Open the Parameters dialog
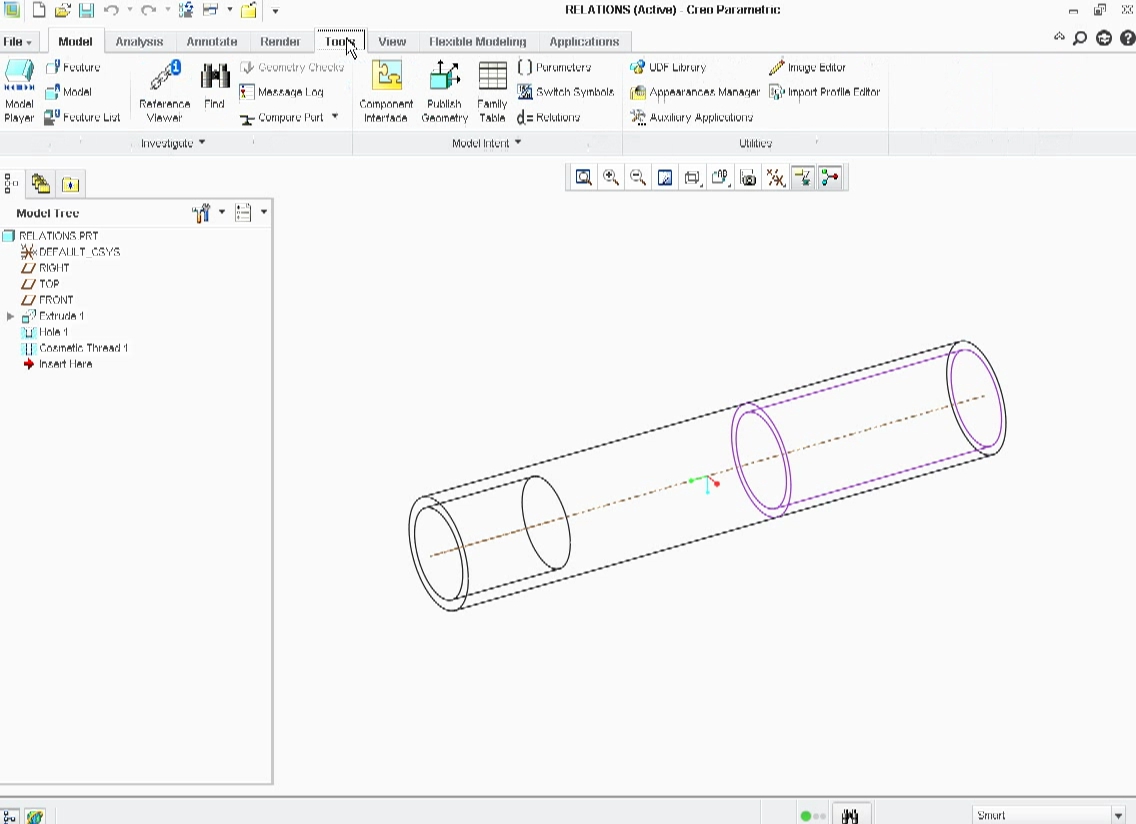The image size is (1136, 824). pyautogui.click(x=555, y=67)
